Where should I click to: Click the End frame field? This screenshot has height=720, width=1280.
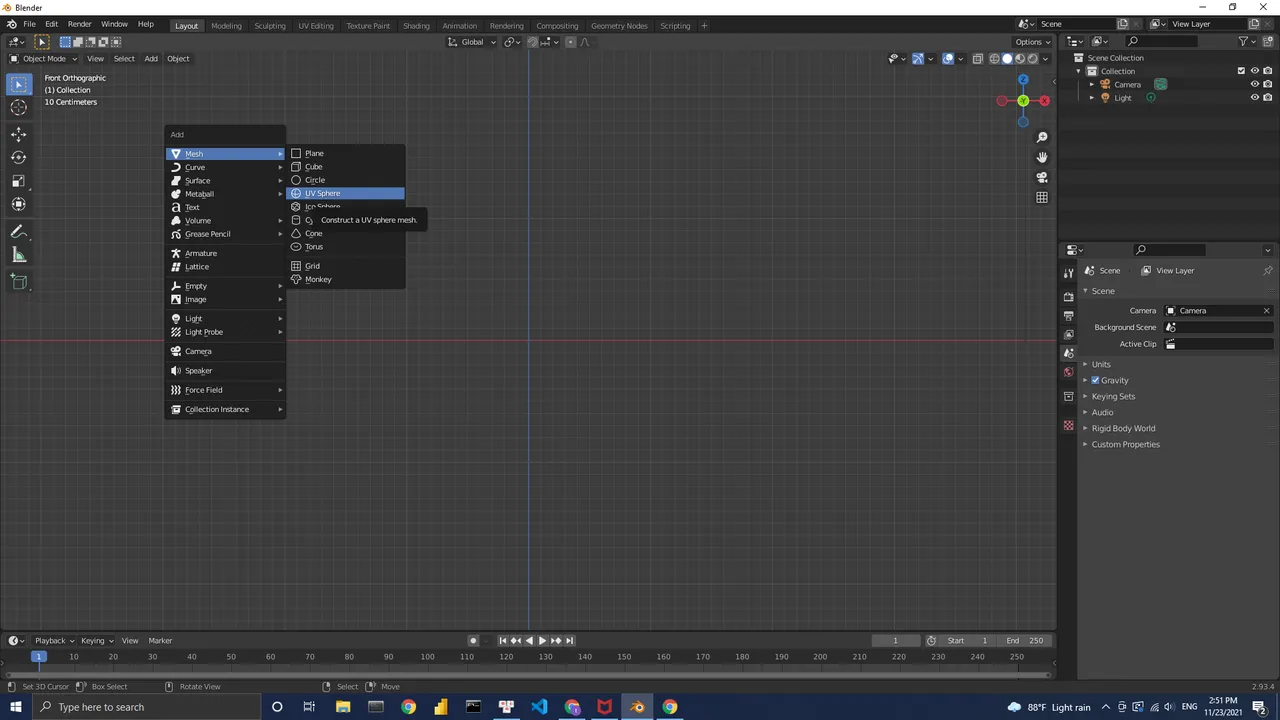click(x=1024, y=640)
